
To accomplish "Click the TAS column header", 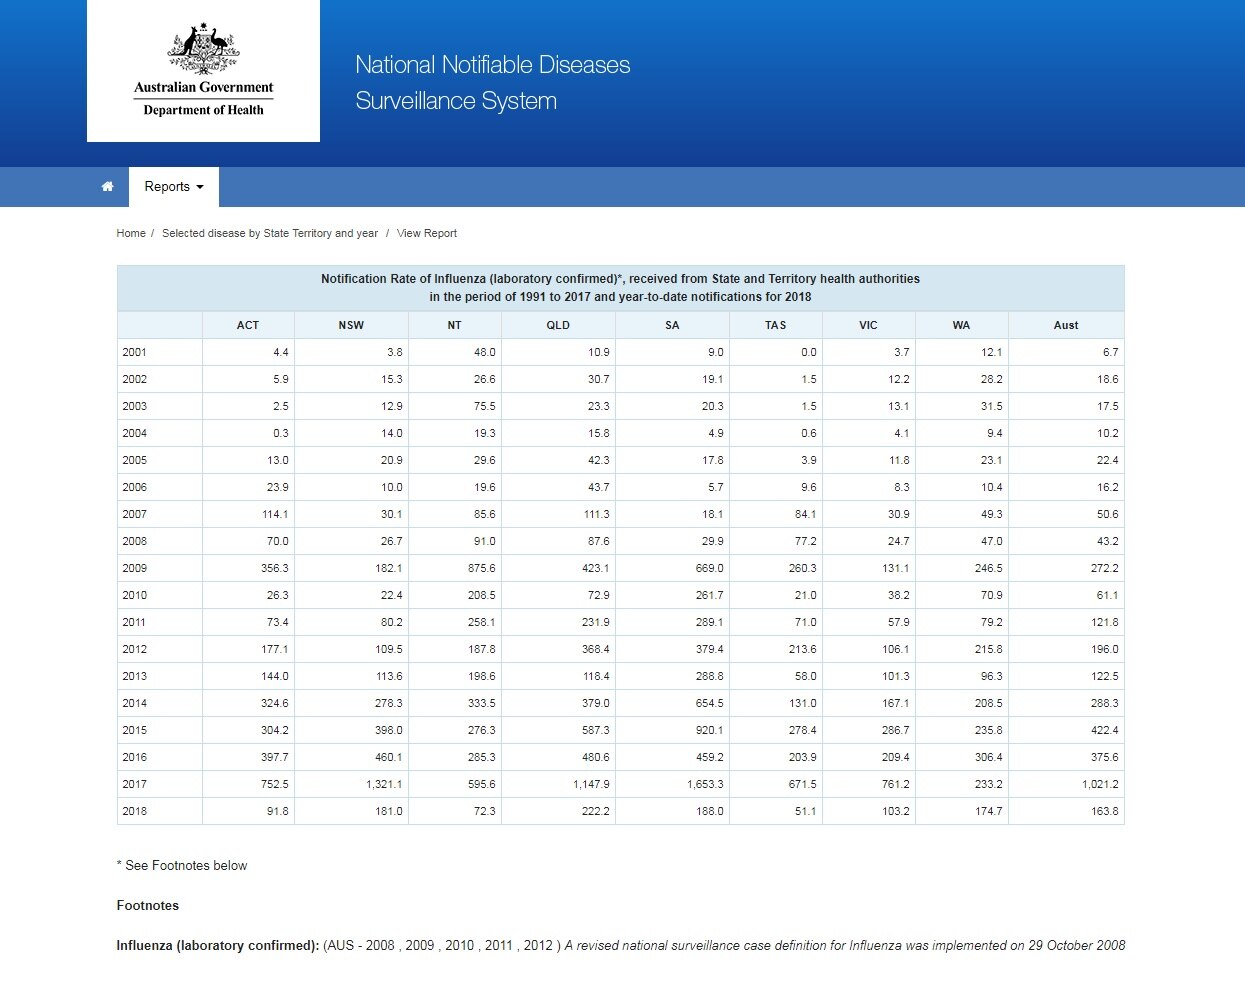I will click(776, 325).
